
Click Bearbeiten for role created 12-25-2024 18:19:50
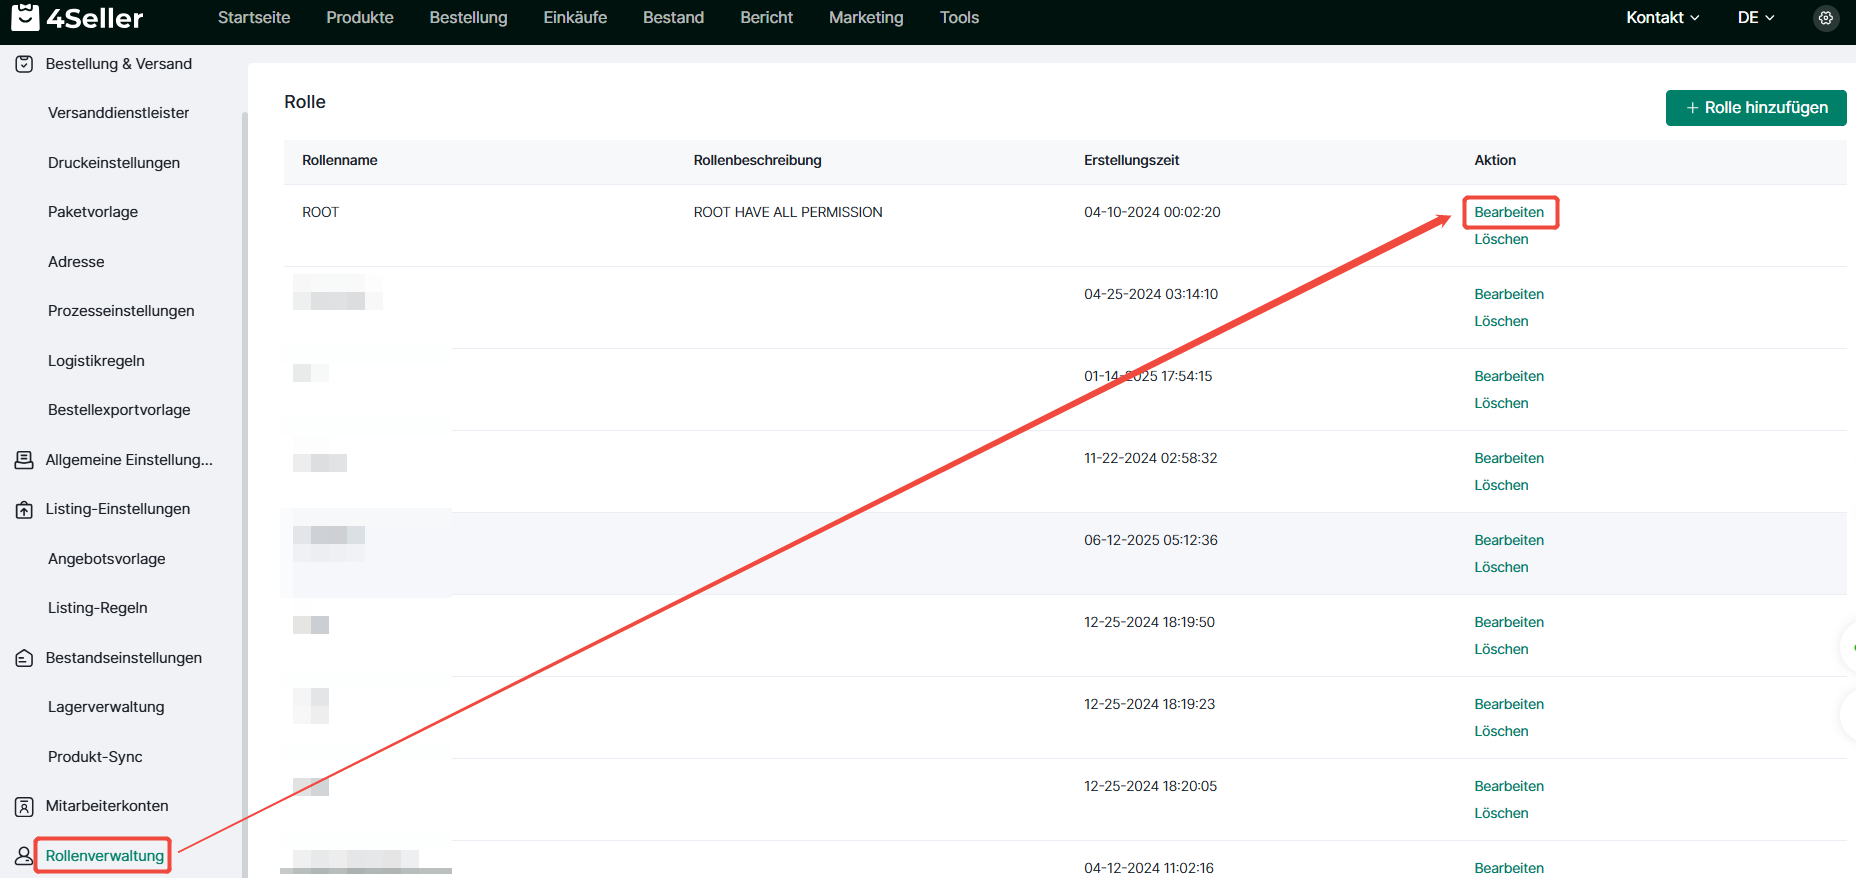[1509, 622]
